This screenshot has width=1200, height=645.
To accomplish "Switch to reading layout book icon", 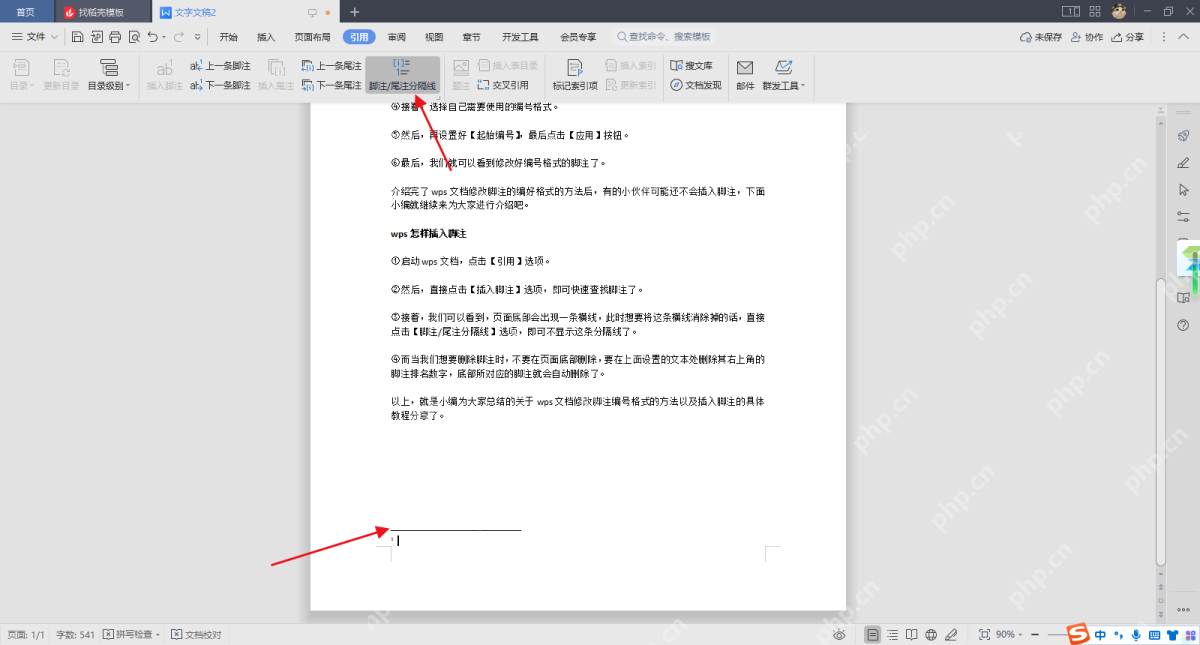I will (911, 635).
